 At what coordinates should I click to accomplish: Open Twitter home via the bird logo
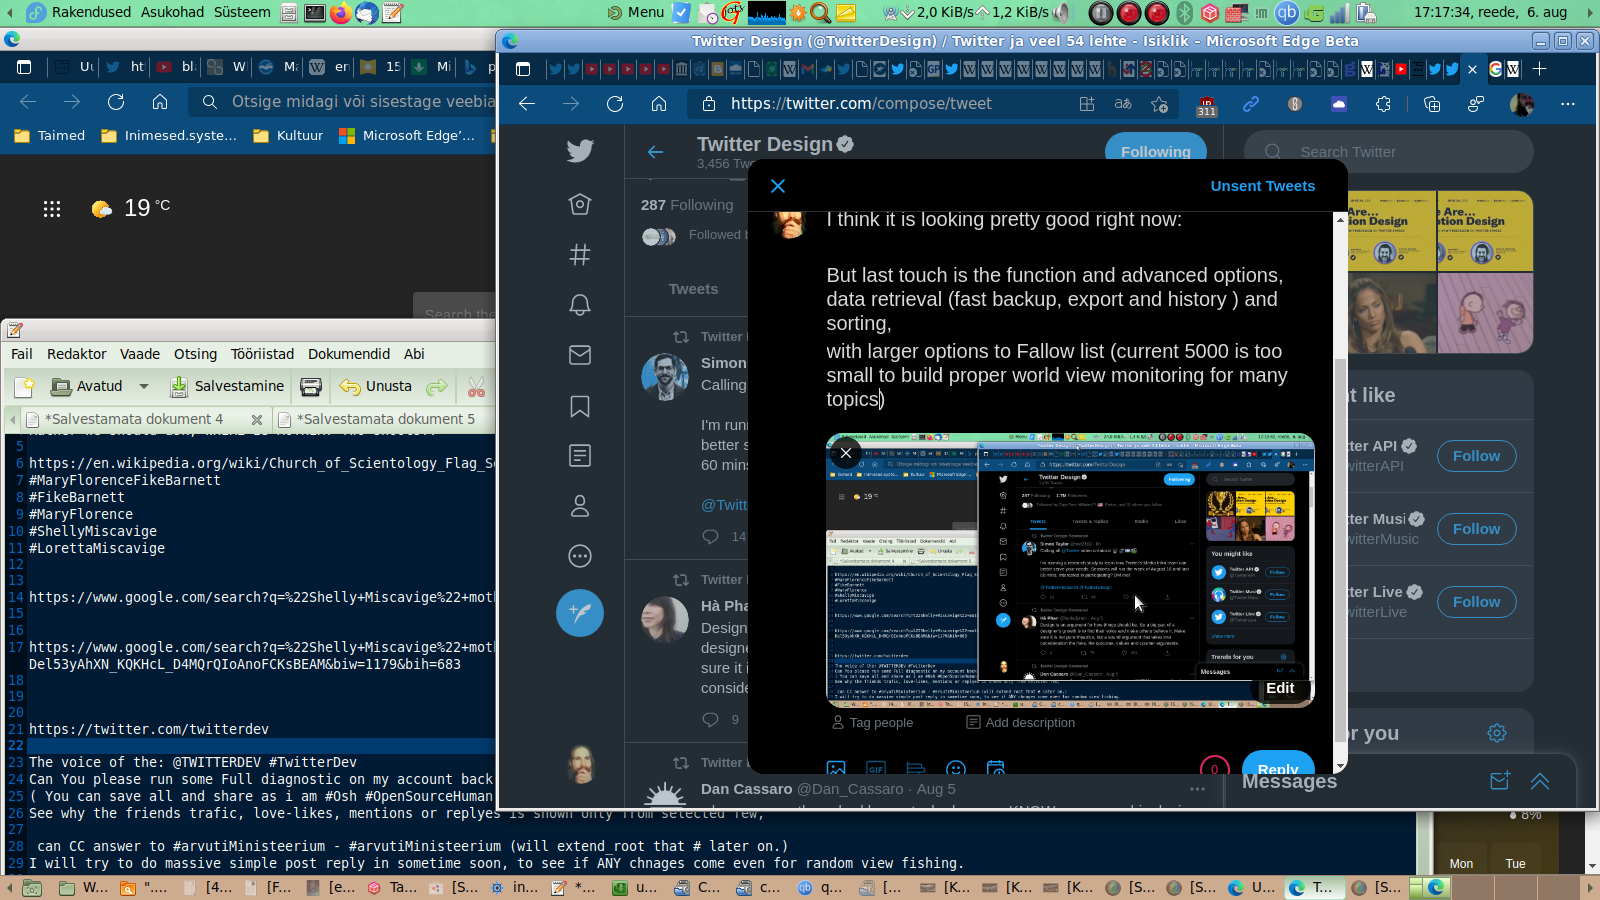580,151
